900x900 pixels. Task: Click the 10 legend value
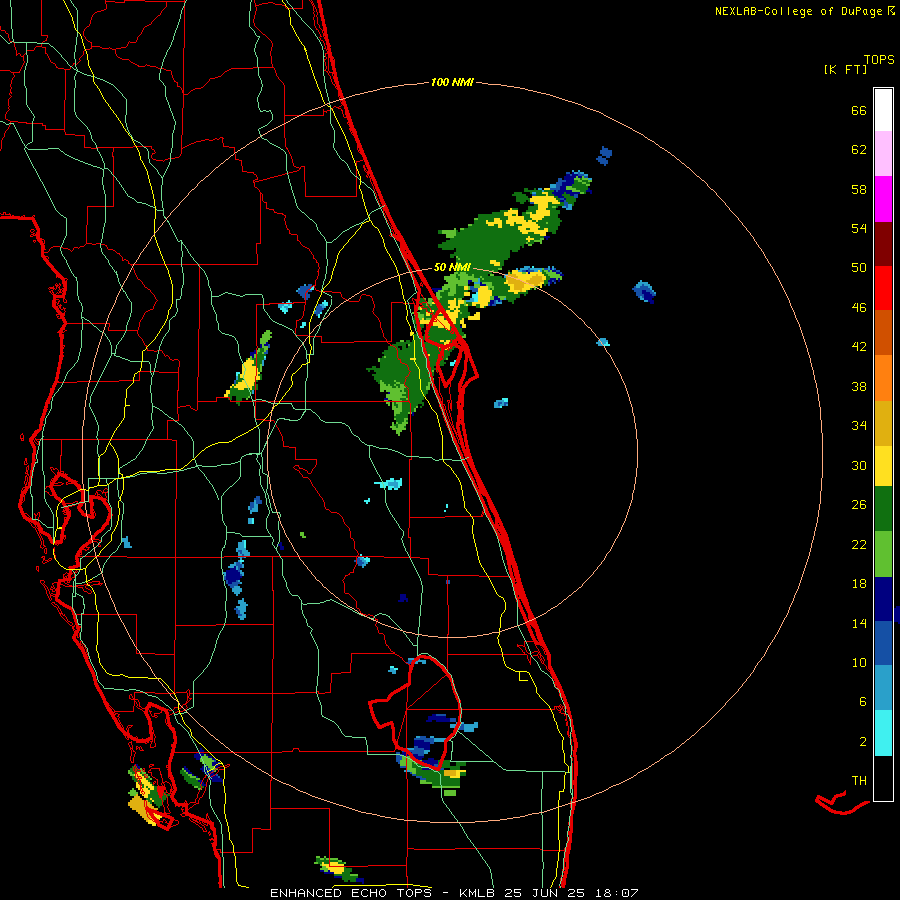tap(859, 662)
